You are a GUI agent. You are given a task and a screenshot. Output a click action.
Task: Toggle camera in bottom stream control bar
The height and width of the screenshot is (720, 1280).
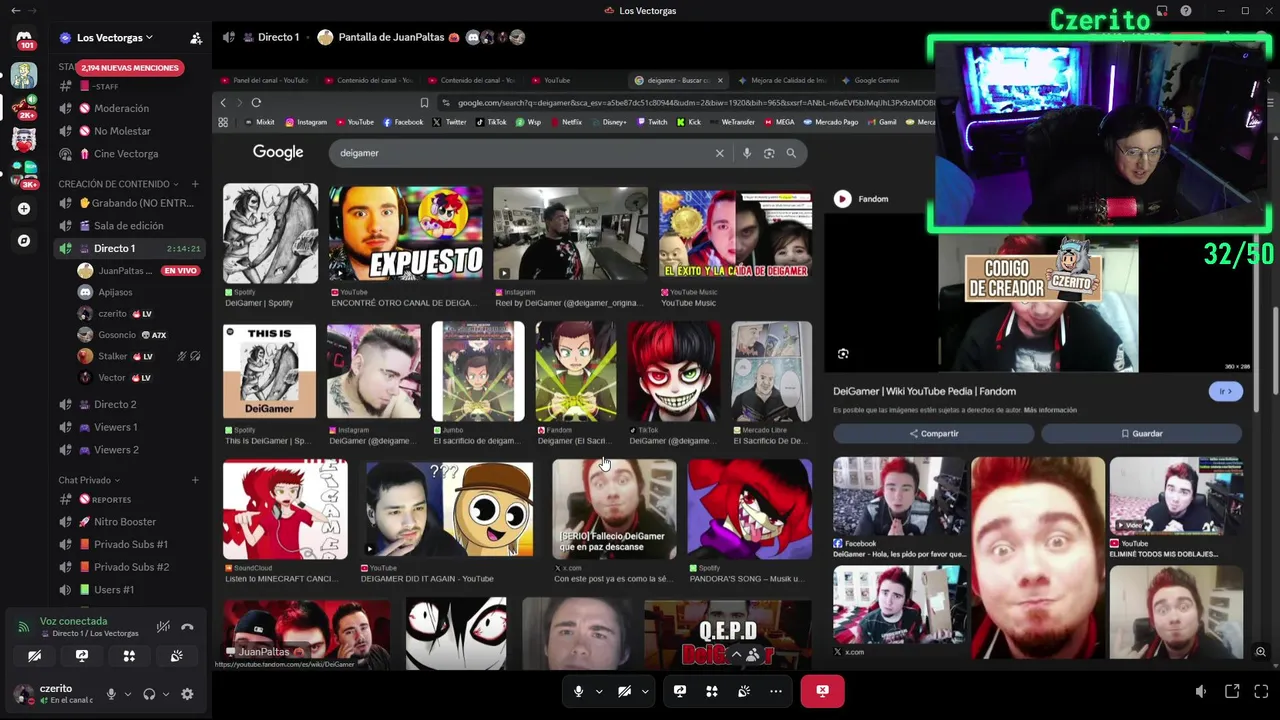[x=624, y=691]
